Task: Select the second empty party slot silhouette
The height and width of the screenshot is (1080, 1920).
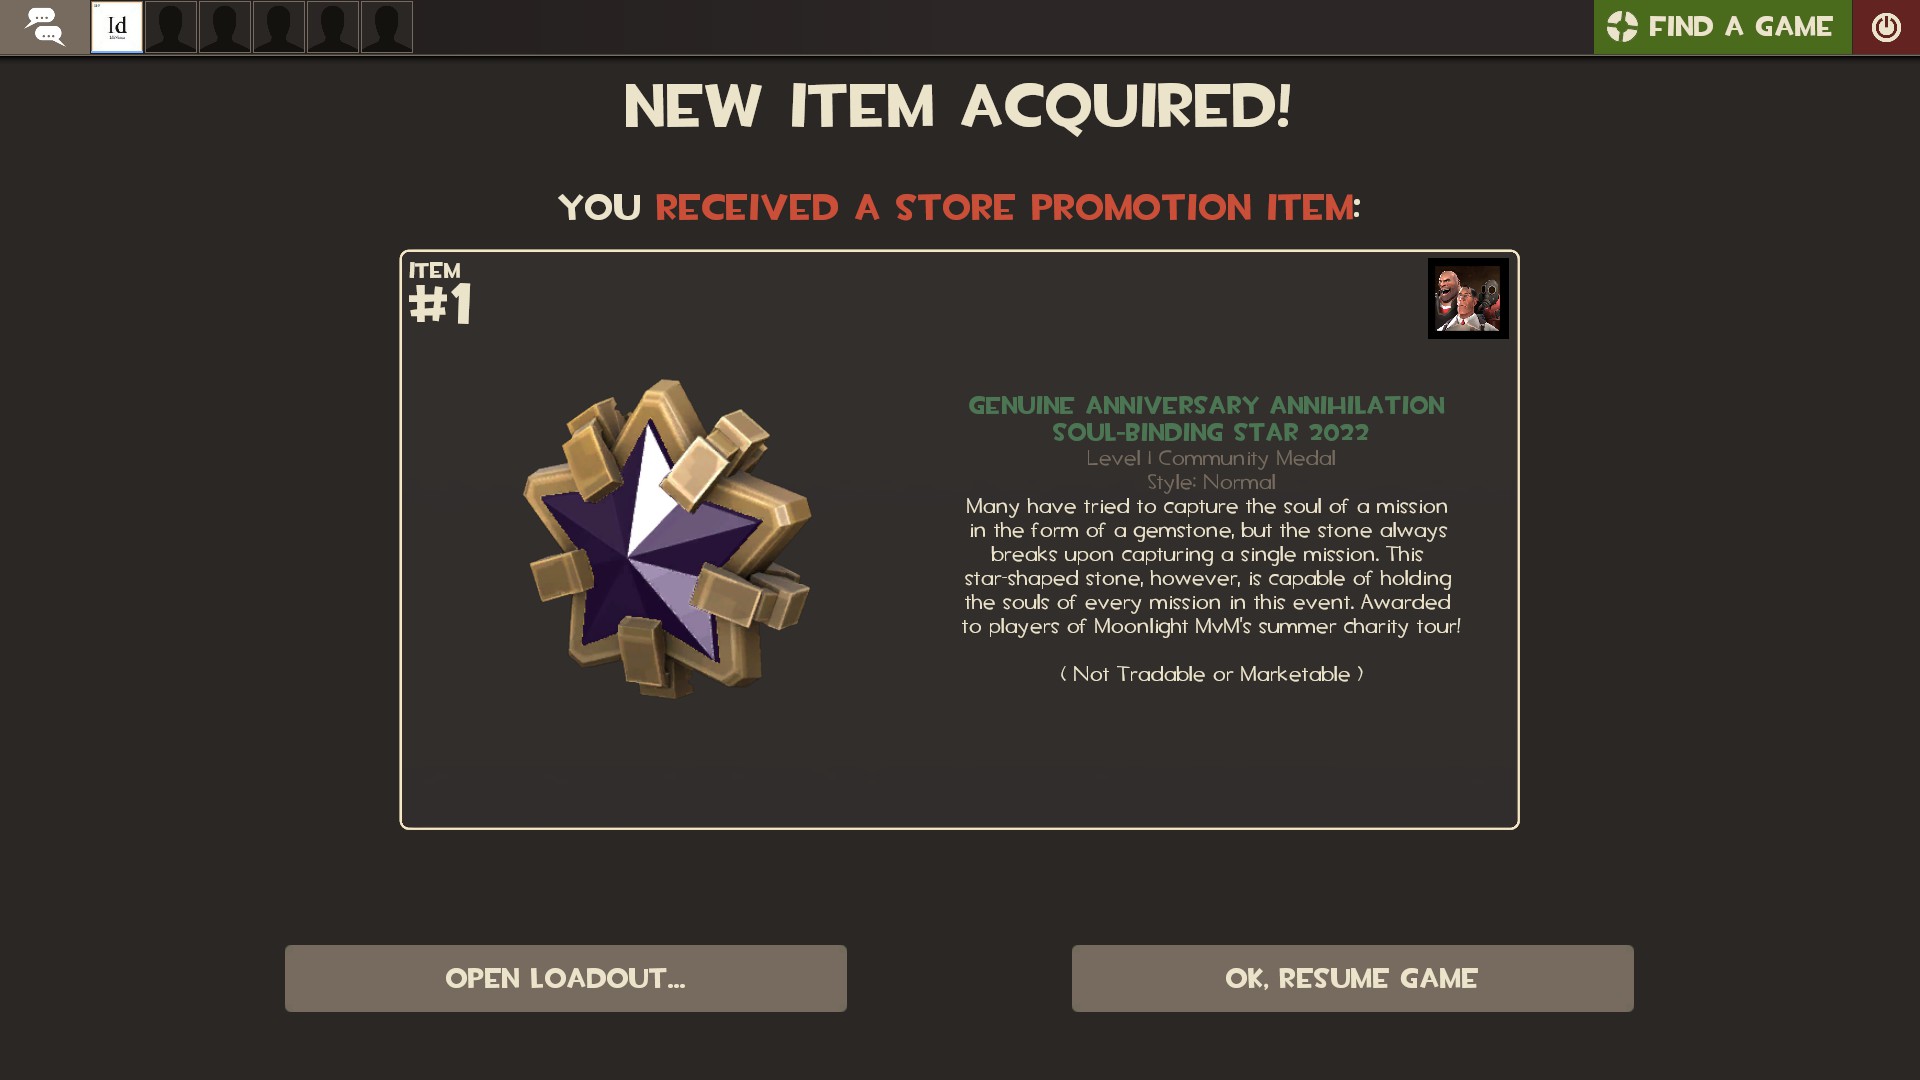Action: pyautogui.click(x=225, y=27)
